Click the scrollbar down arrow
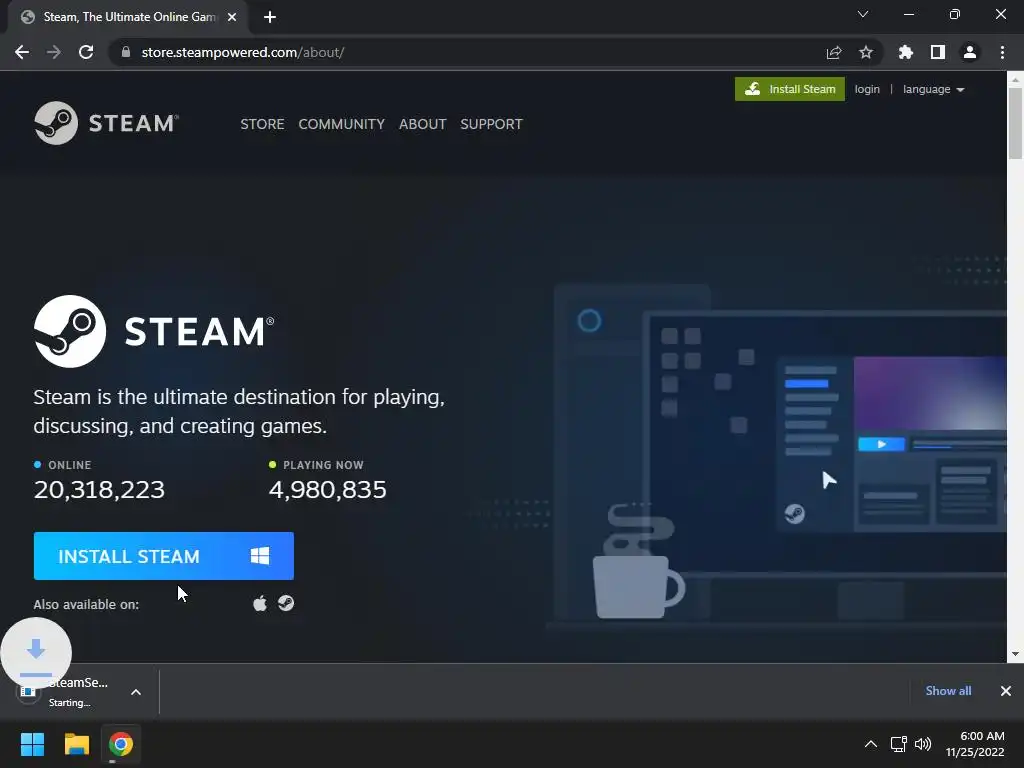The width and height of the screenshot is (1024, 768). 1015,654
